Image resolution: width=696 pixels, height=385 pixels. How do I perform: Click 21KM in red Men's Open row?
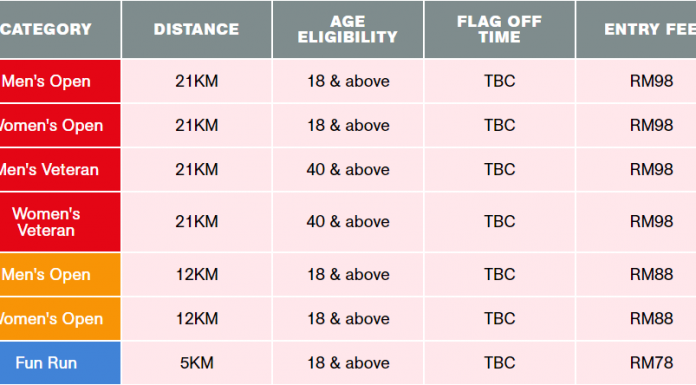pyautogui.click(x=197, y=81)
